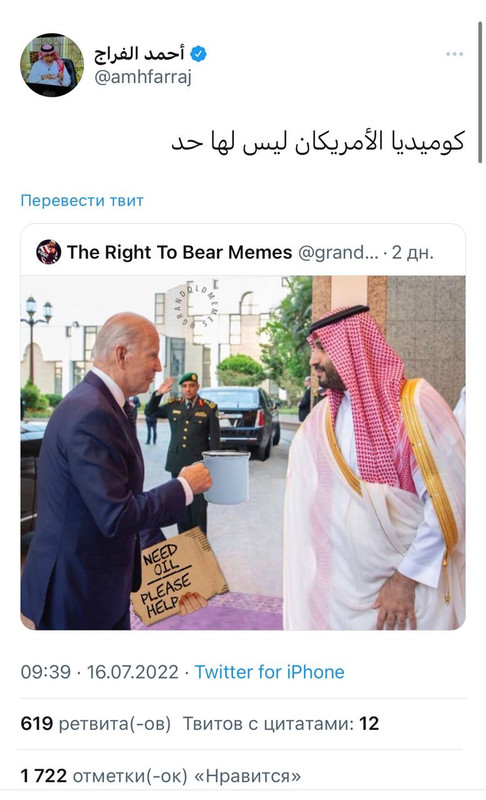
Task: Click the vertical scrollbar on right edge
Action: point(480,92)
